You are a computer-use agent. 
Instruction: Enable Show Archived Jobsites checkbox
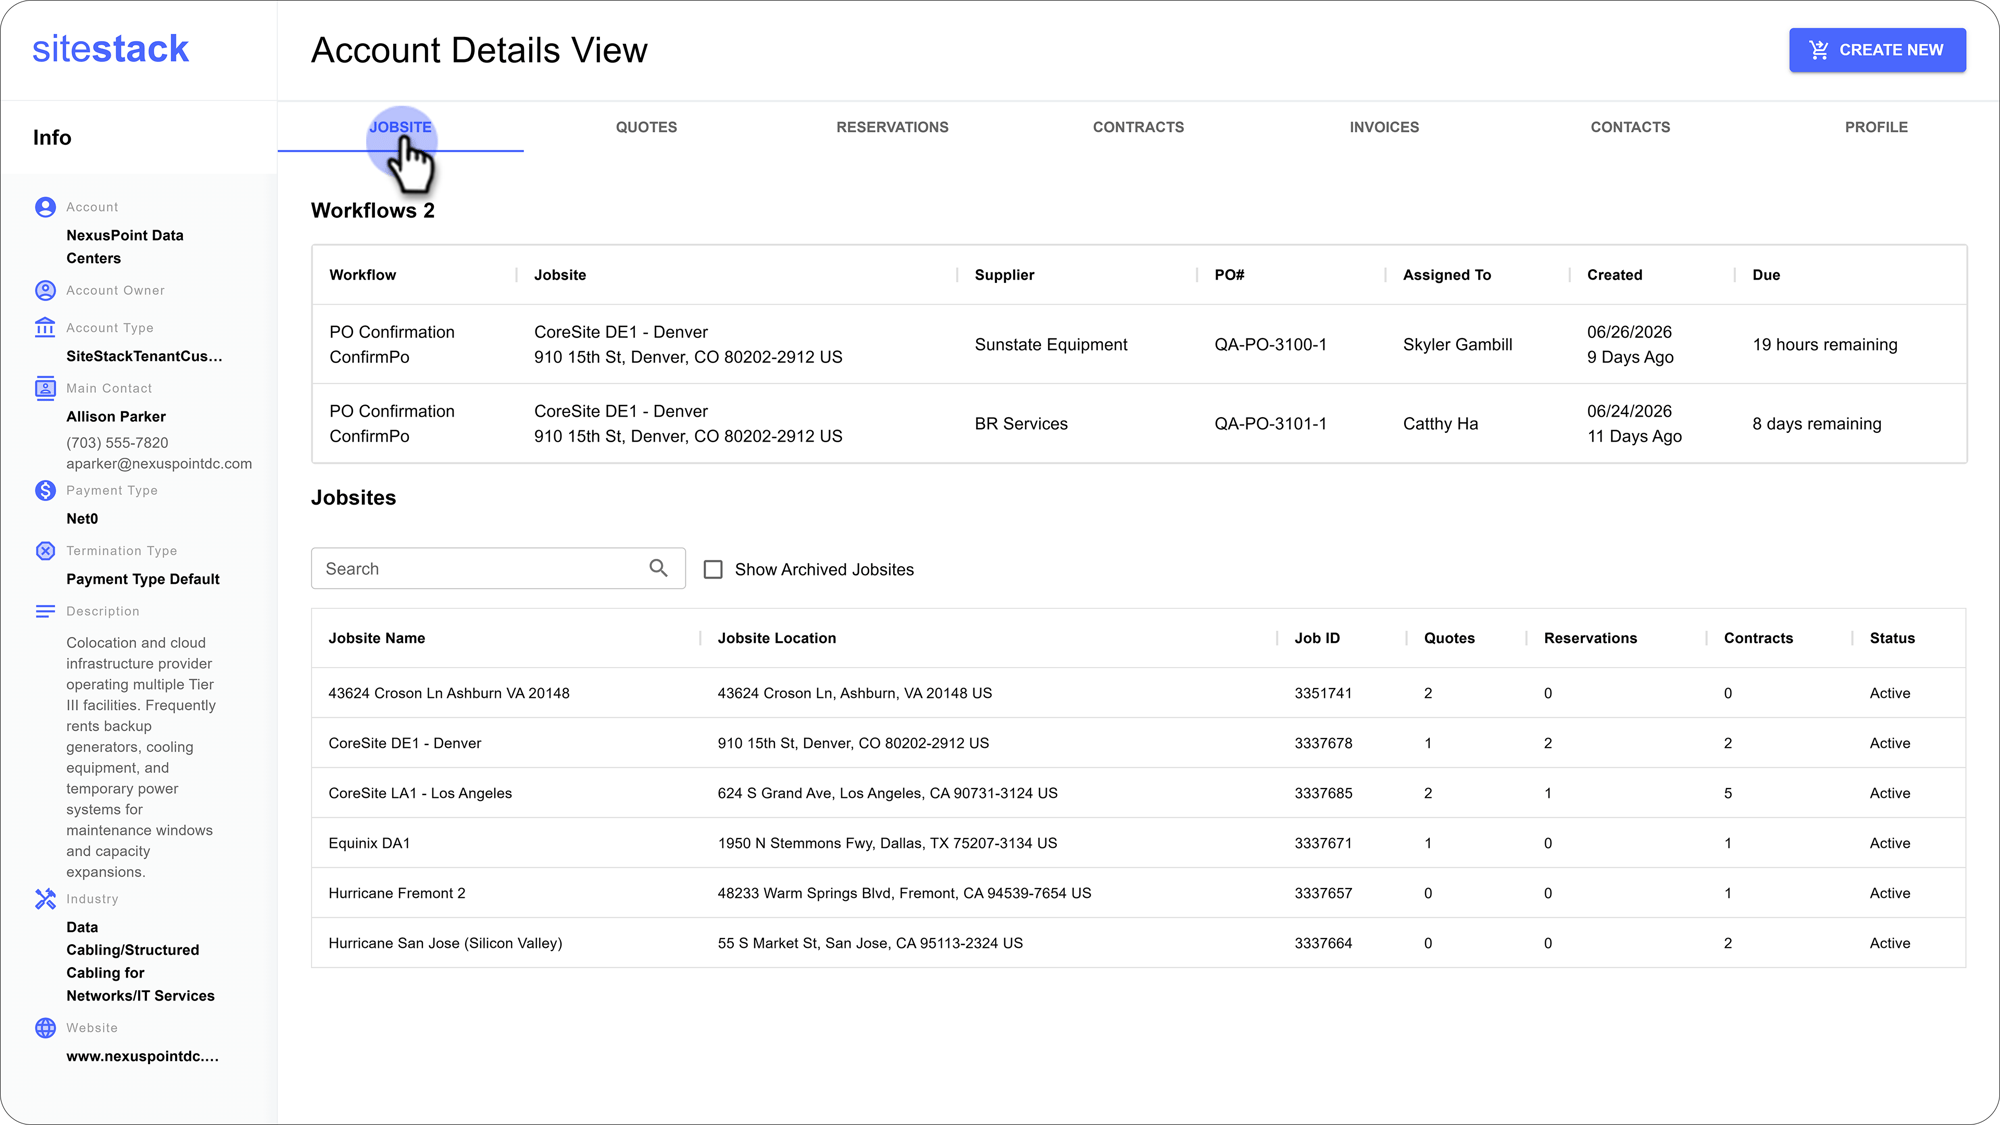713,569
